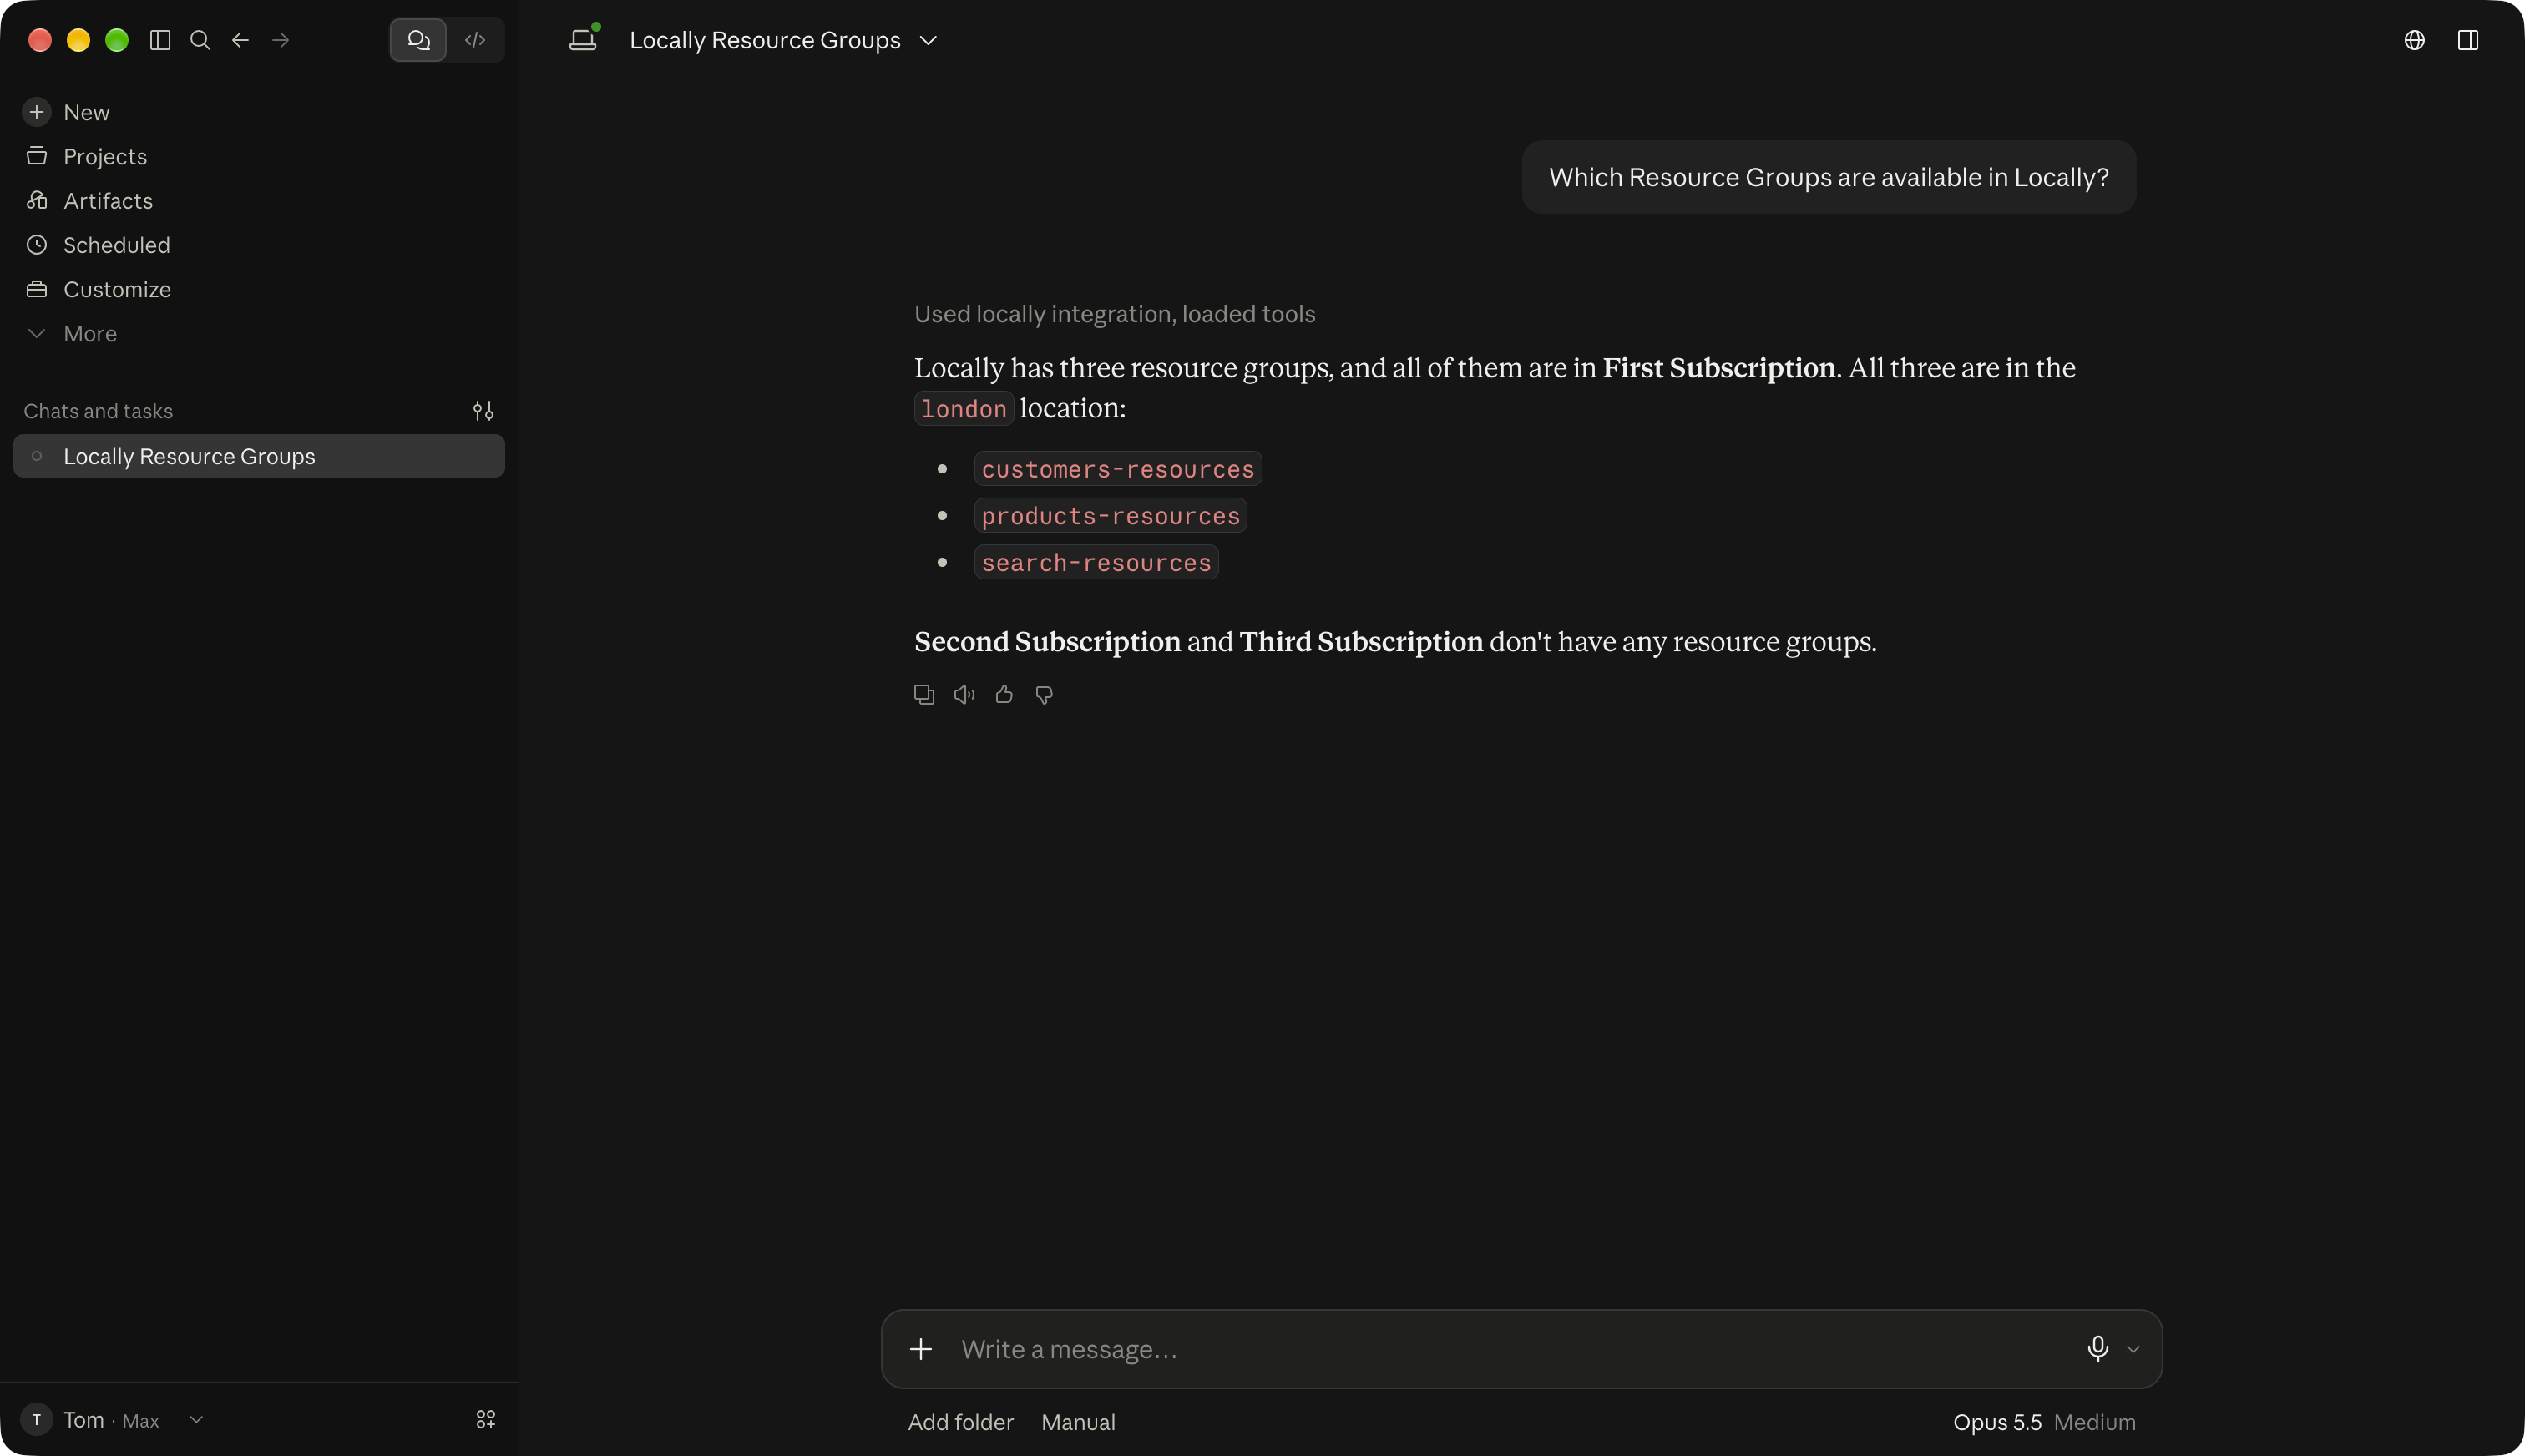
Task: Open search with the magnifier icon
Action: pos(200,40)
